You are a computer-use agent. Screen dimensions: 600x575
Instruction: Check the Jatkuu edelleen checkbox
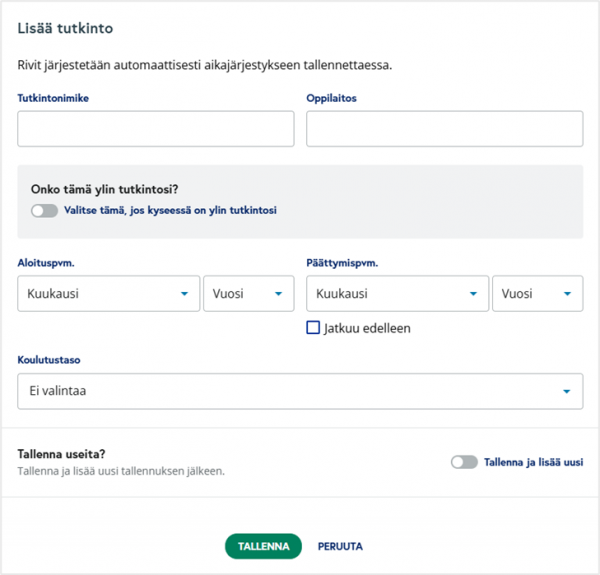(313, 327)
